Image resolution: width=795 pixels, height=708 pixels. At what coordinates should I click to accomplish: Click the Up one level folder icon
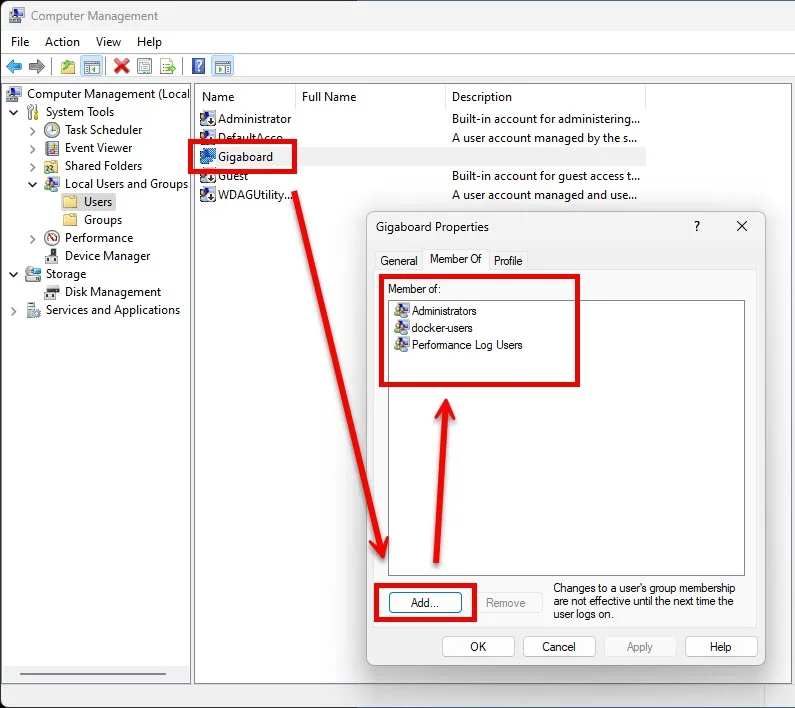click(x=67, y=66)
